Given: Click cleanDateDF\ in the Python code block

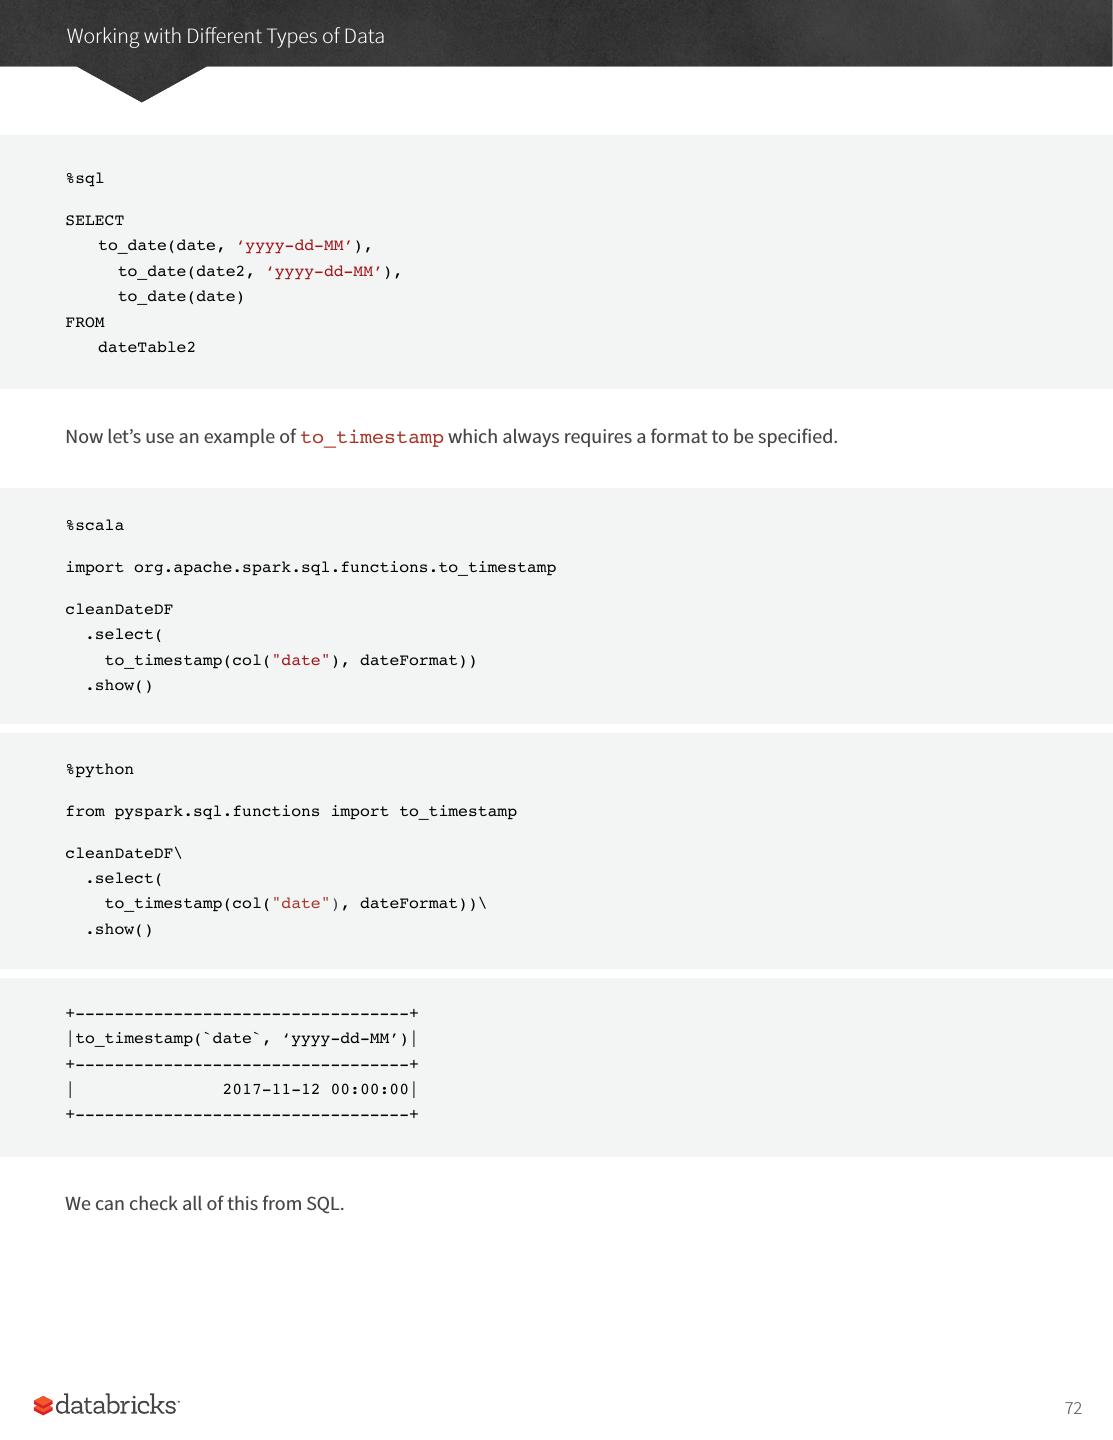Looking at the screenshot, I should 124,854.
